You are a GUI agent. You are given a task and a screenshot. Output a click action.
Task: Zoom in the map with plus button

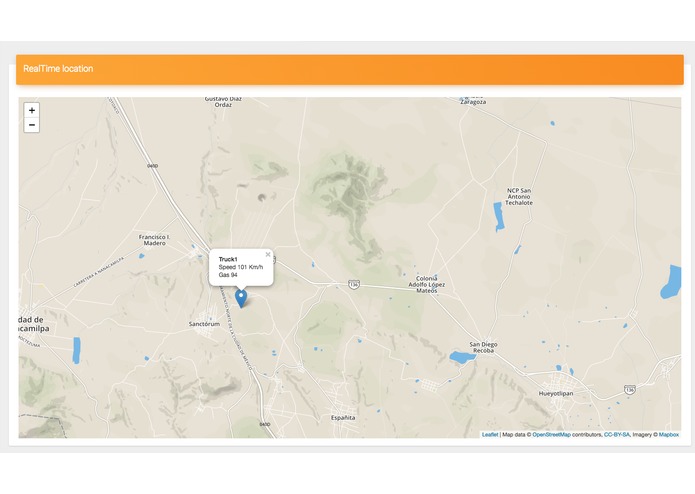31,110
